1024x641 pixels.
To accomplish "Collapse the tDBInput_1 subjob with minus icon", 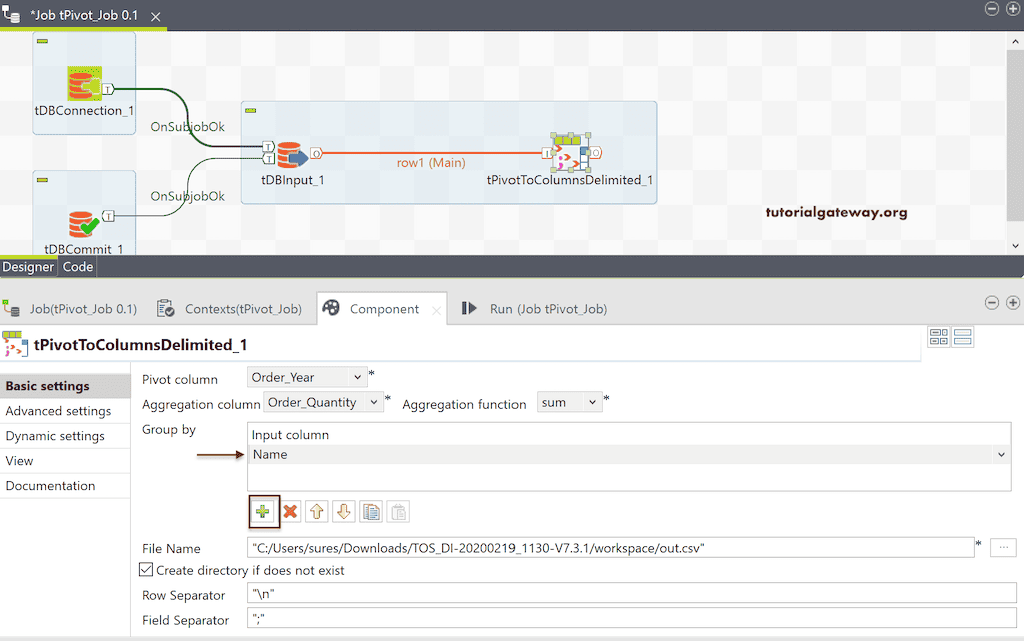I will pos(250,110).
